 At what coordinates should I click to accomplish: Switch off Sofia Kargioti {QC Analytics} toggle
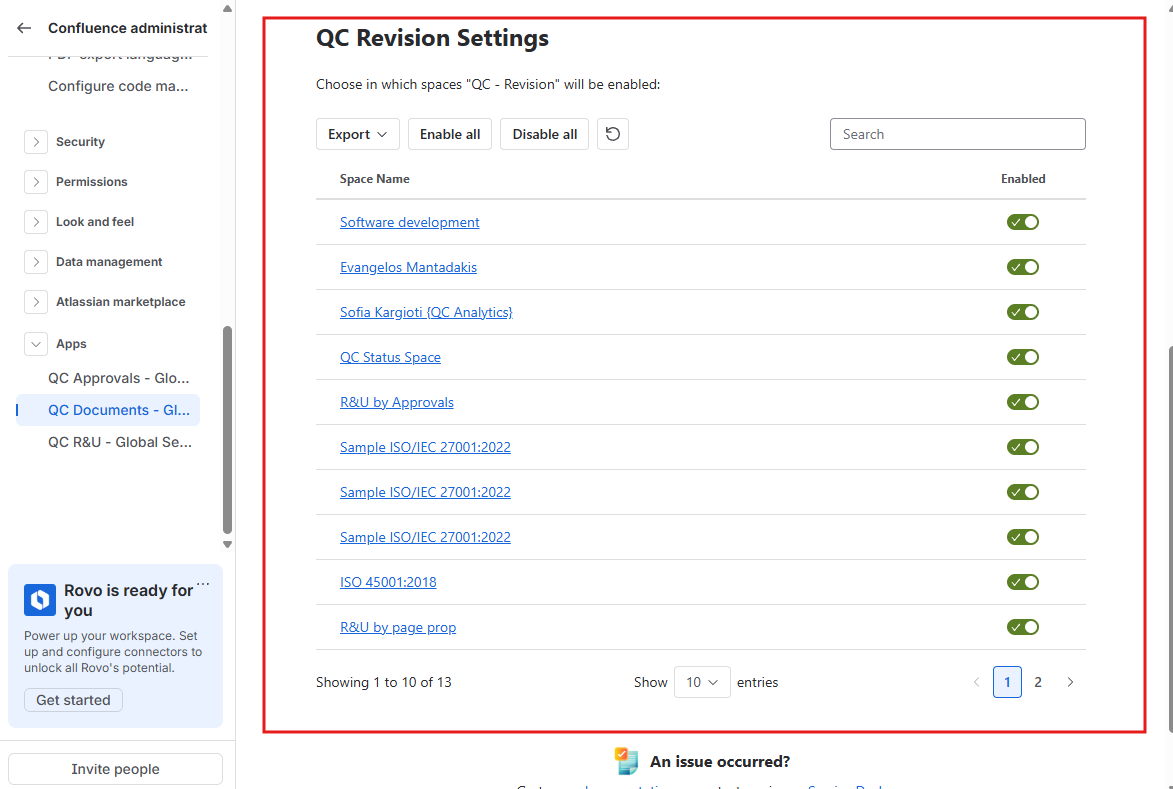[1023, 312]
